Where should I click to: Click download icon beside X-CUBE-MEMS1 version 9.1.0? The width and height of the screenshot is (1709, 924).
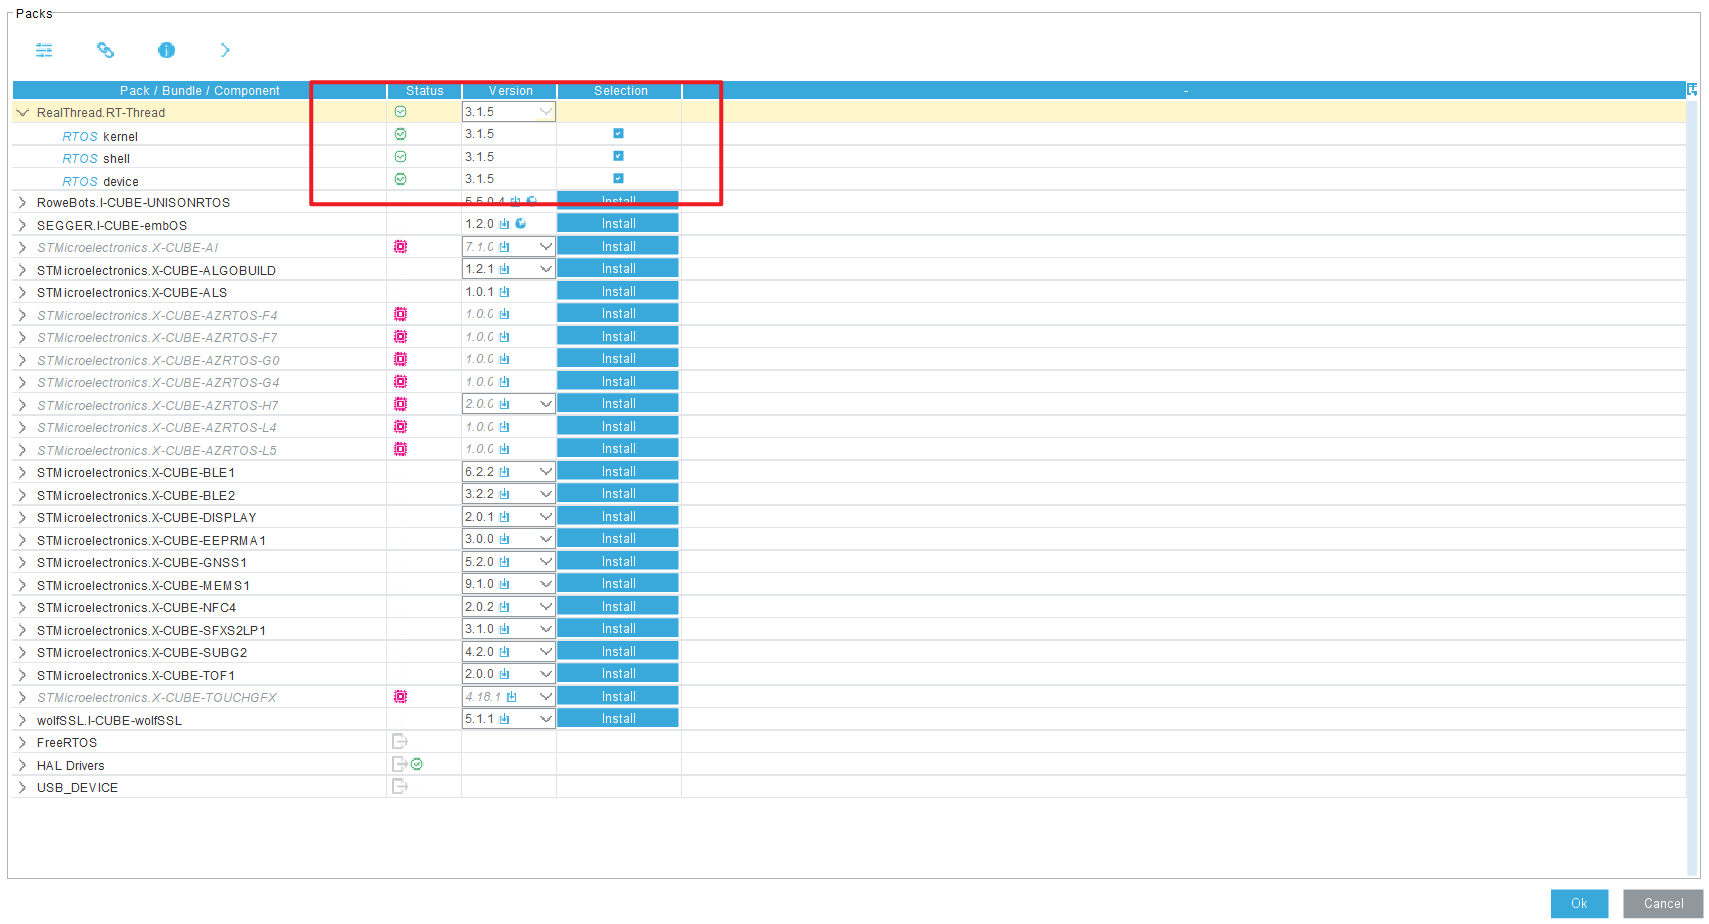[504, 584]
